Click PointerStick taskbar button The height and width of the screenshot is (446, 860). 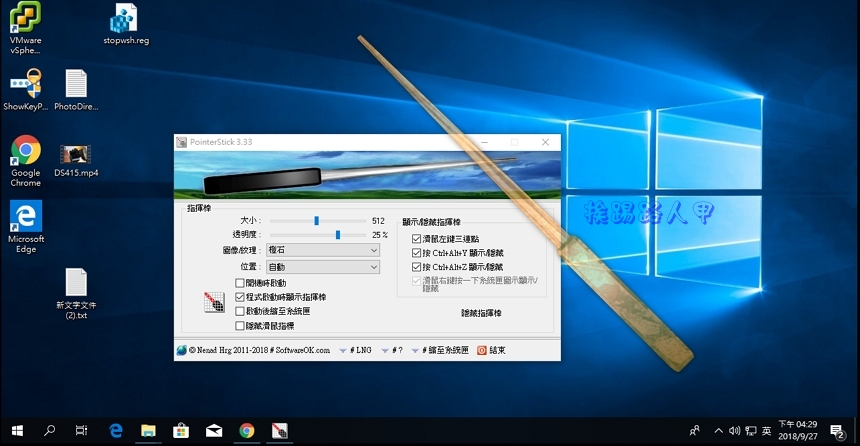280,431
